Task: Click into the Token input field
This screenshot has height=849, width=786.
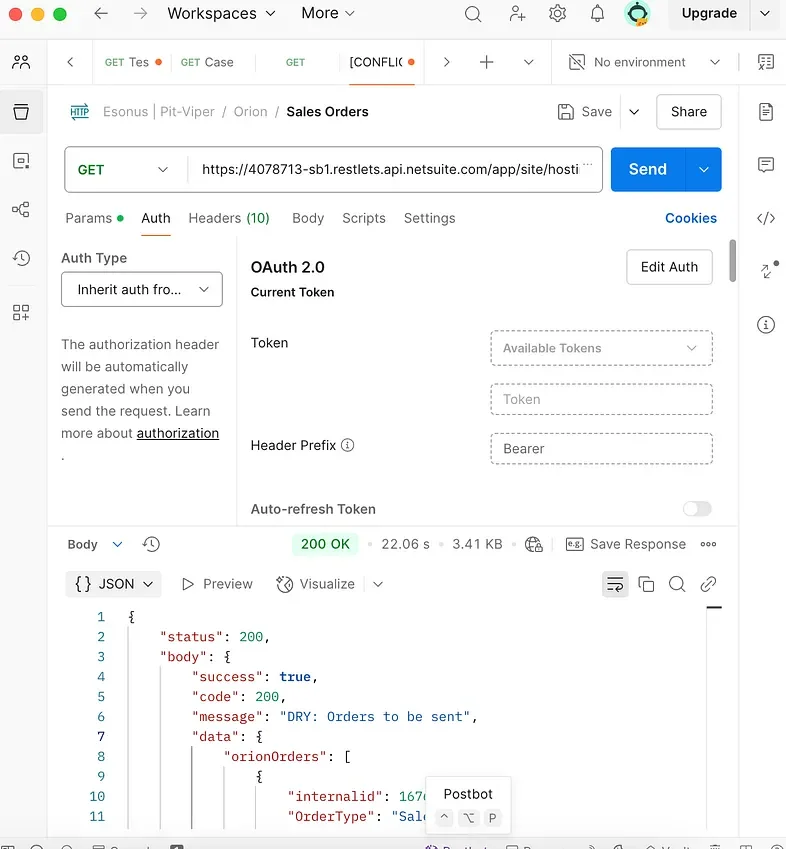Action: click(x=601, y=399)
